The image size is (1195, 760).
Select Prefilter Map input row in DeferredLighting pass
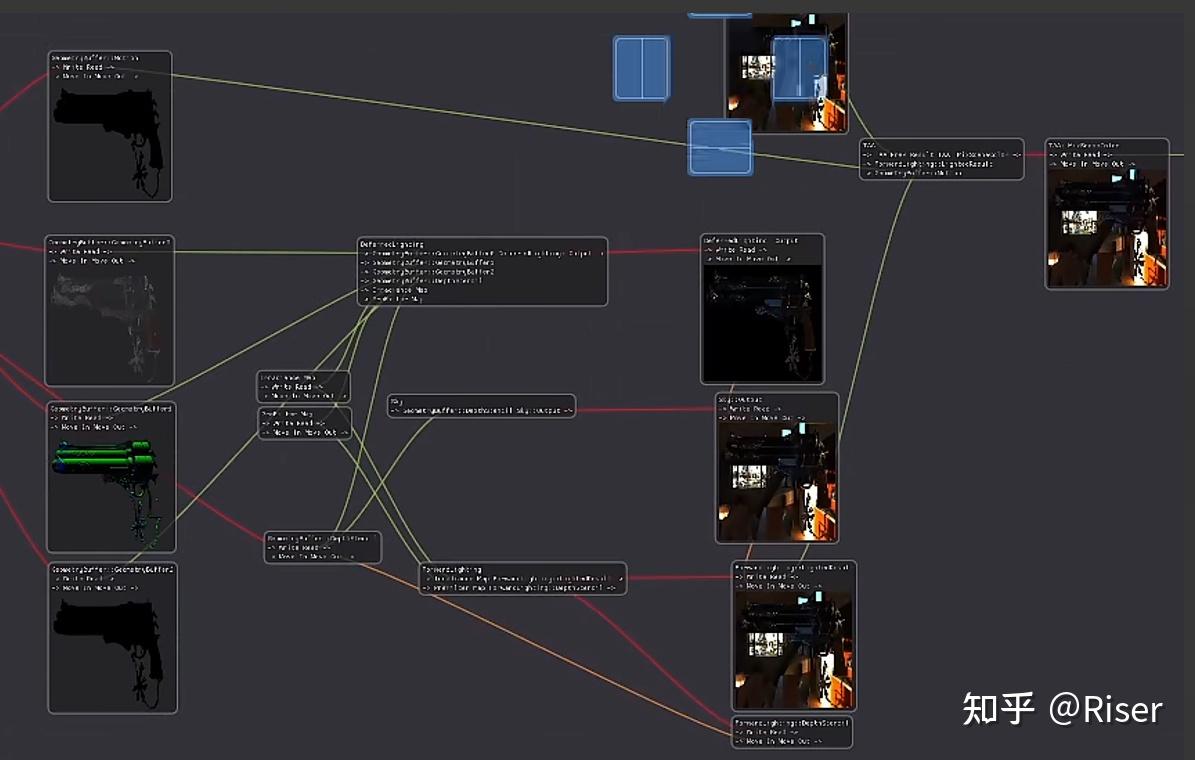(x=391, y=299)
